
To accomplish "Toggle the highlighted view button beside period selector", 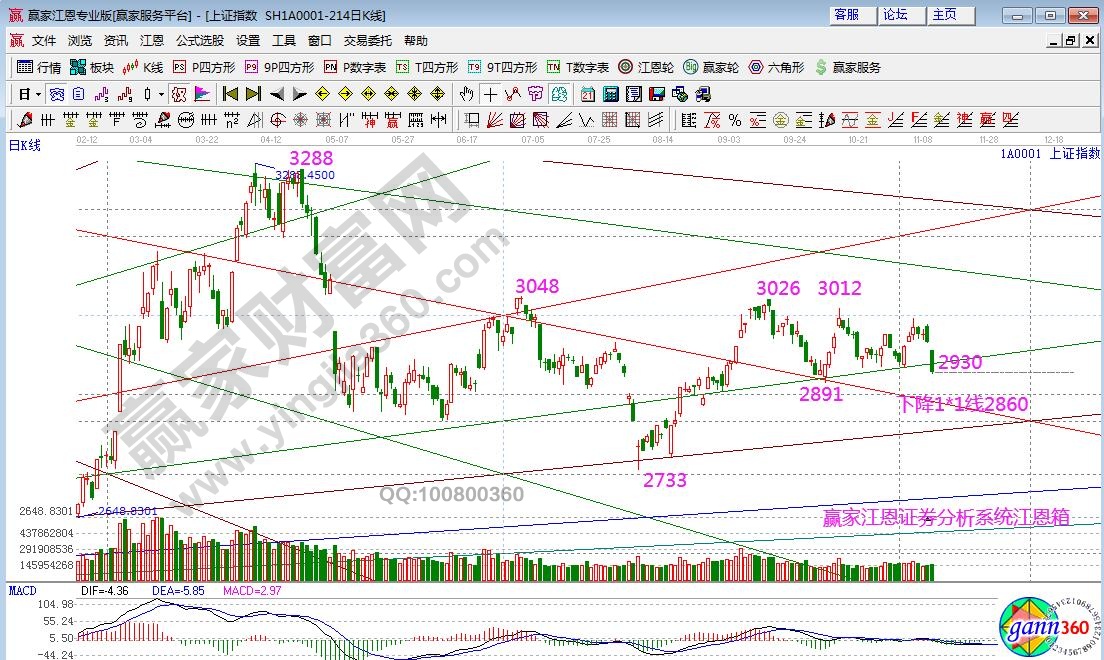I will 57,94.
